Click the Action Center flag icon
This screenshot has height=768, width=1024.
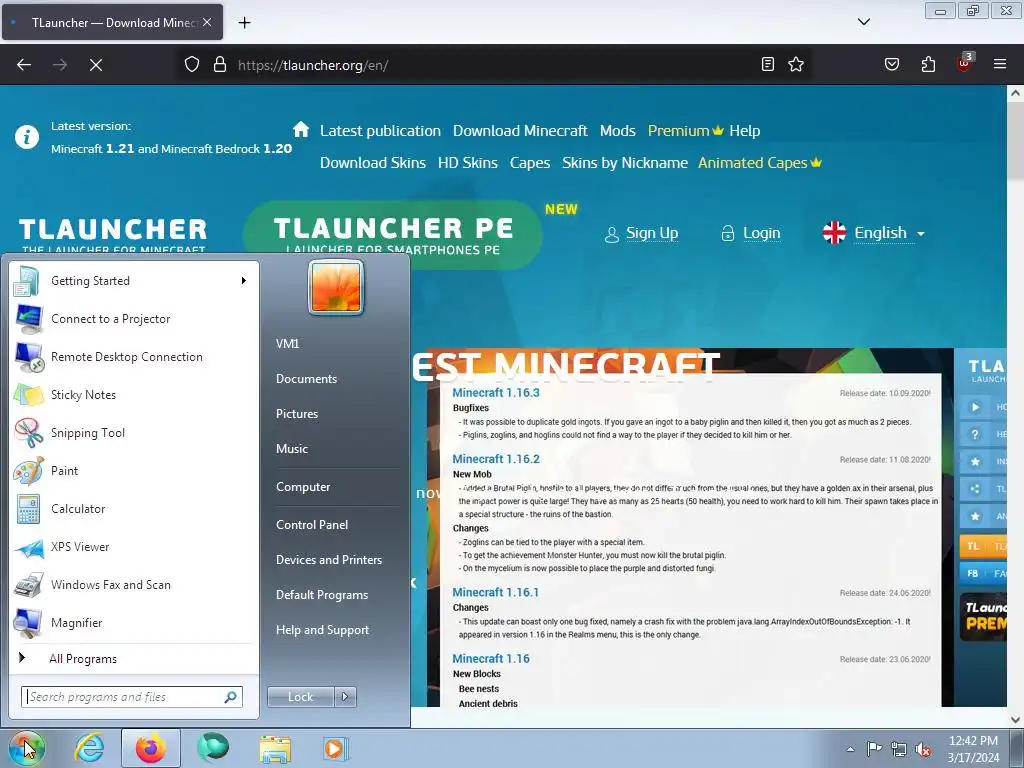(874, 749)
